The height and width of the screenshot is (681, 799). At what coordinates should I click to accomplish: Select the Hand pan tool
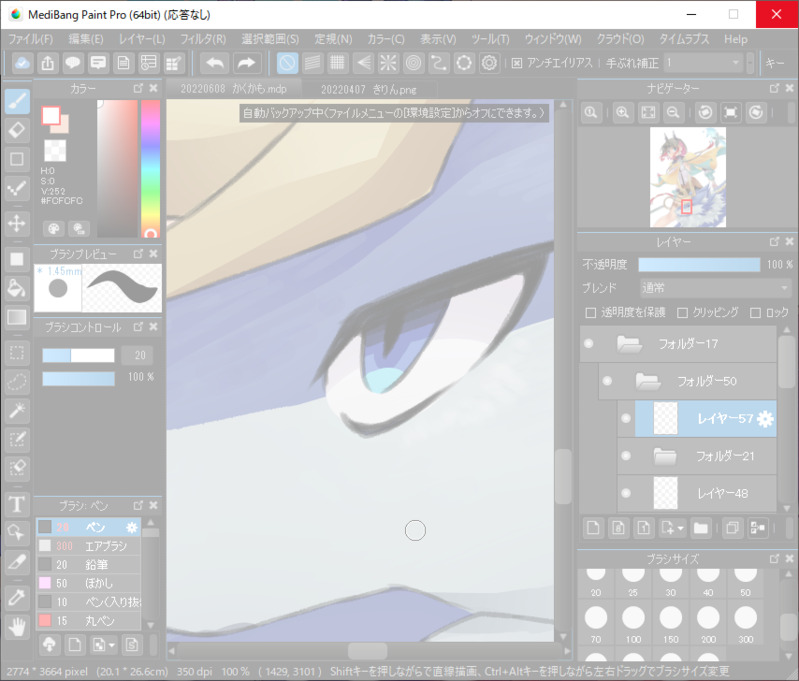(x=17, y=626)
